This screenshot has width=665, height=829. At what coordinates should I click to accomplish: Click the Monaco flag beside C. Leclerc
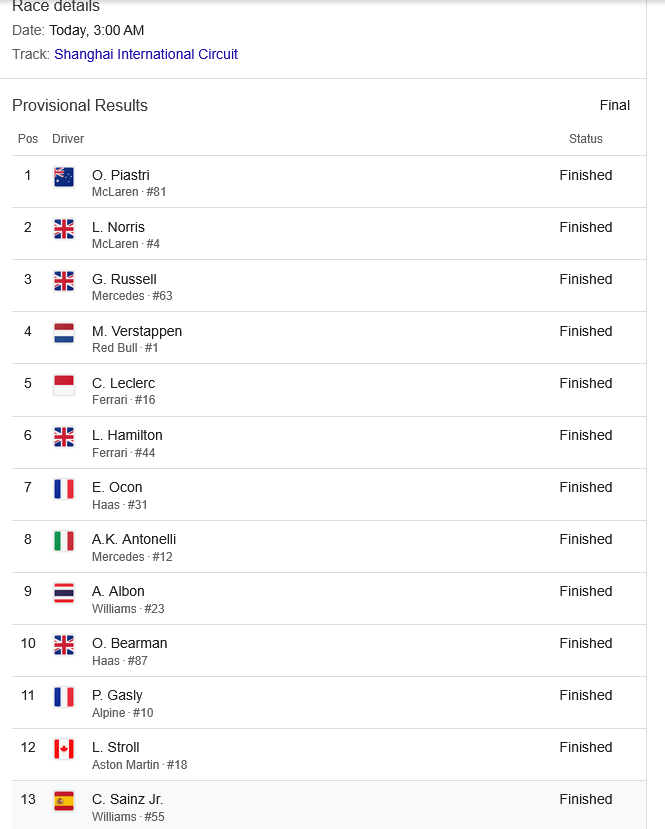[x=64, y=384]
